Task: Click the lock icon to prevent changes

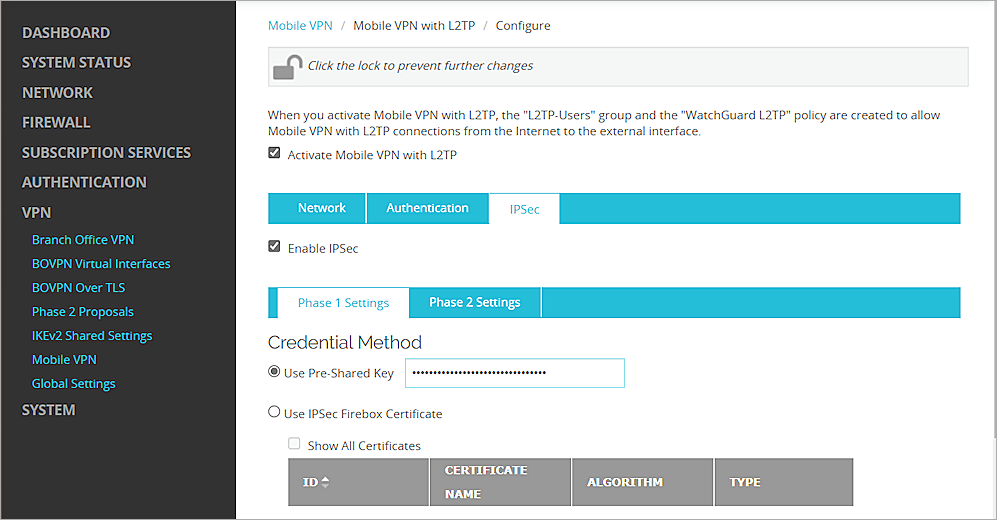Action: pos(288,67)
